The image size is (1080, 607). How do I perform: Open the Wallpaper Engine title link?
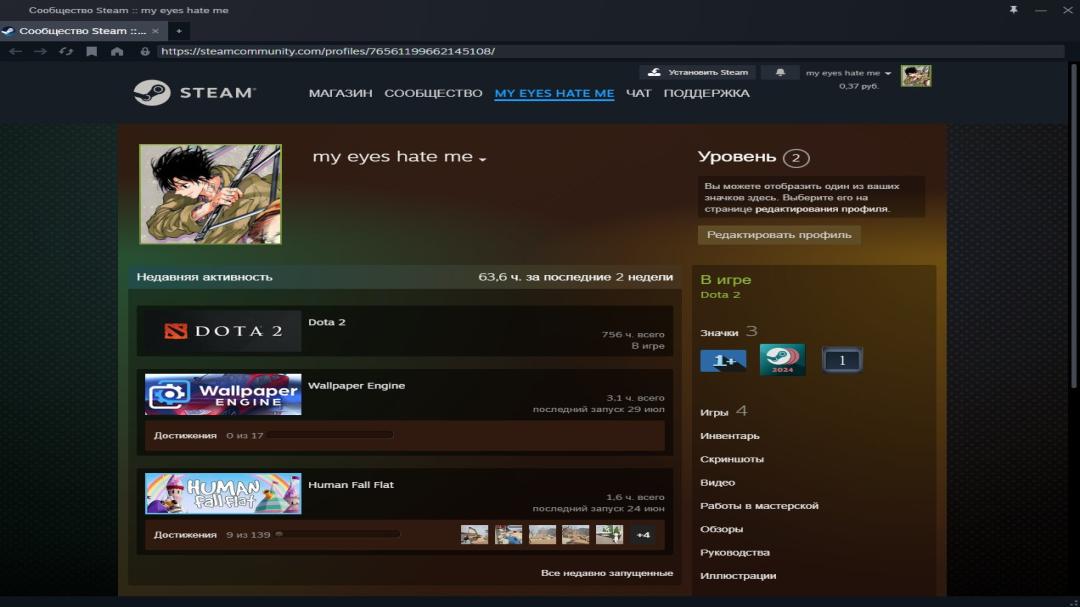tap(356, 385)
